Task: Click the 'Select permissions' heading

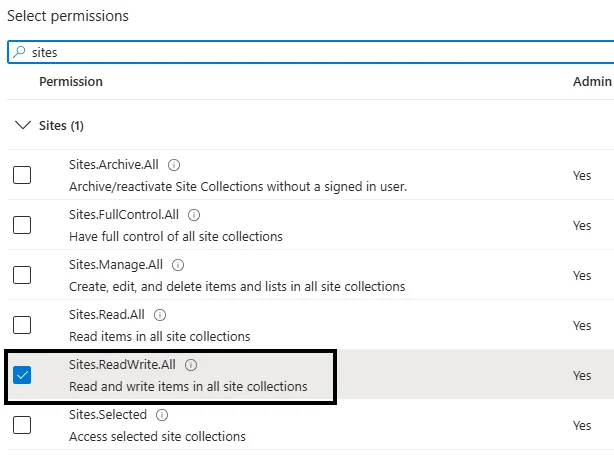Action: (68, 16)
